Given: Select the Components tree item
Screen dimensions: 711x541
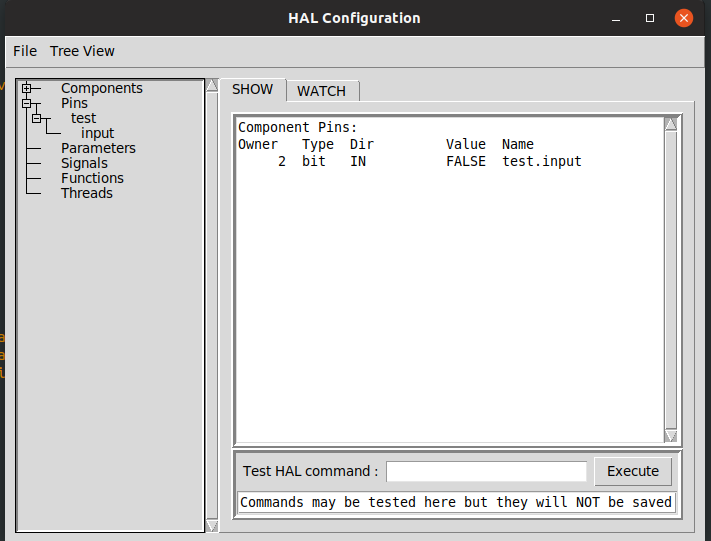Looking at the screenshot, I should point(102,88).
